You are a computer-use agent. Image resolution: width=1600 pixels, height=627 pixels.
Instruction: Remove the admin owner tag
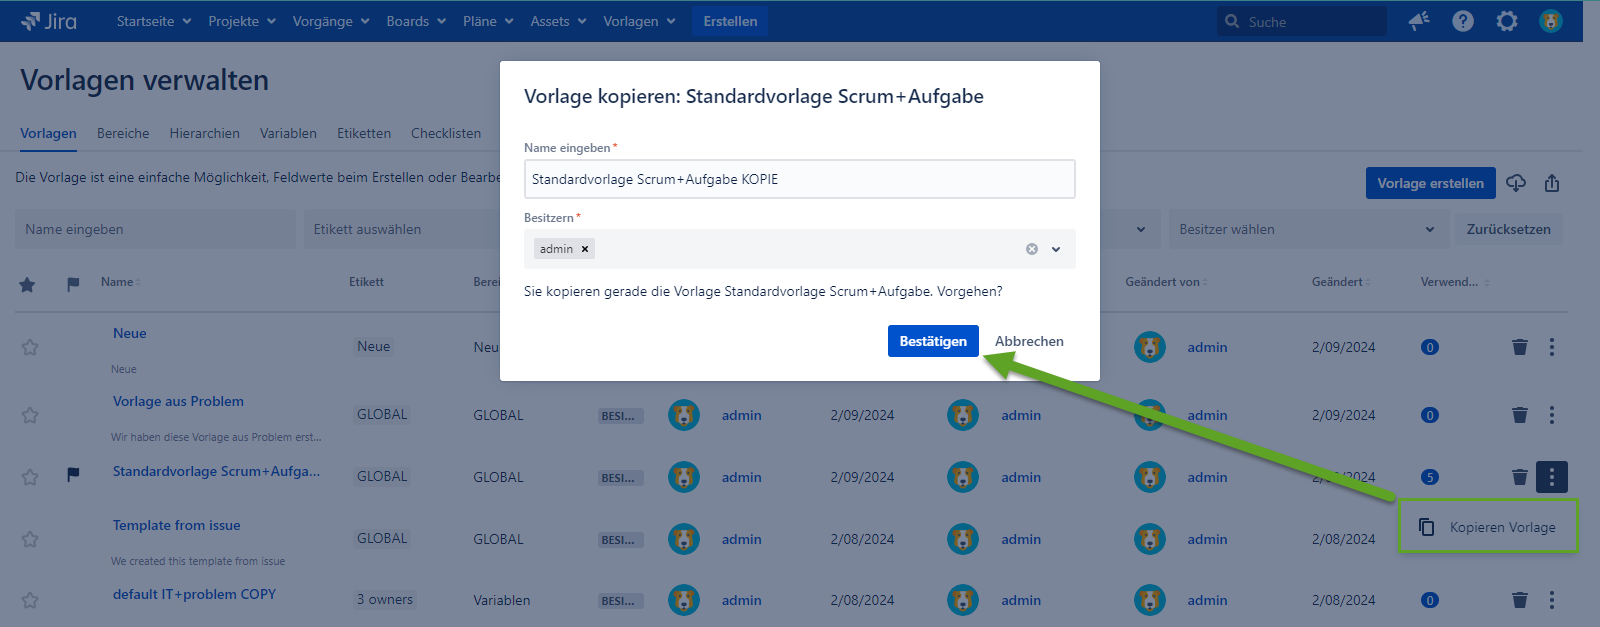(x=585, y=249)
